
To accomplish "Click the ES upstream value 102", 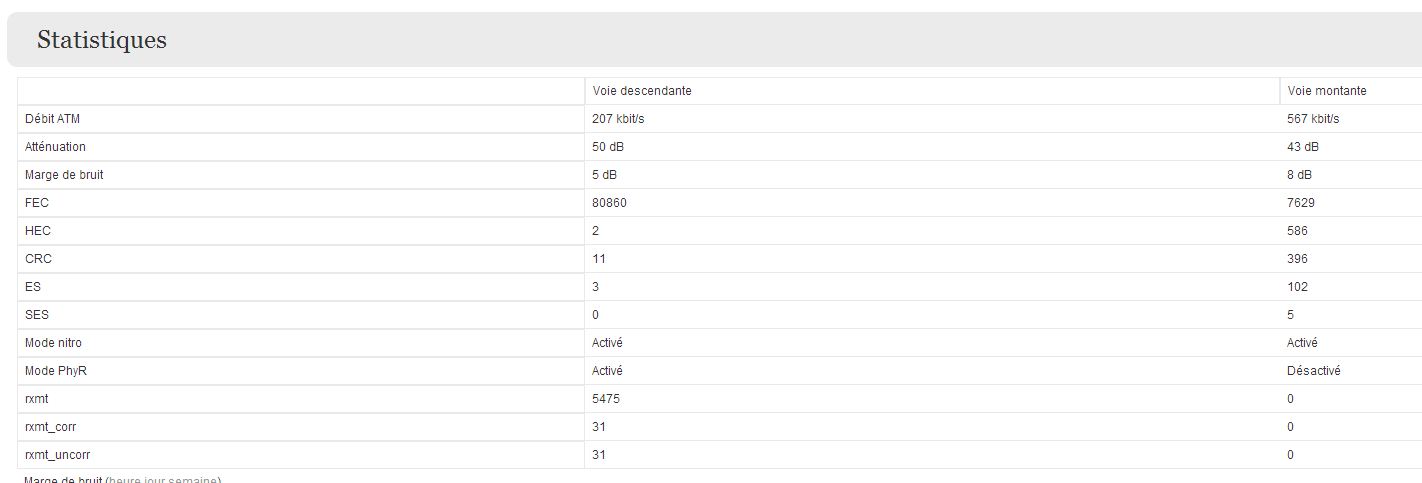I will pyautogui.click(x=1297, y=287).
